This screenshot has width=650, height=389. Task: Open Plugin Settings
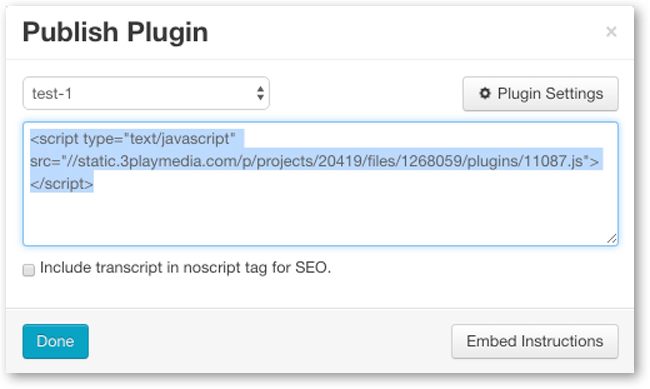(540, 94)
